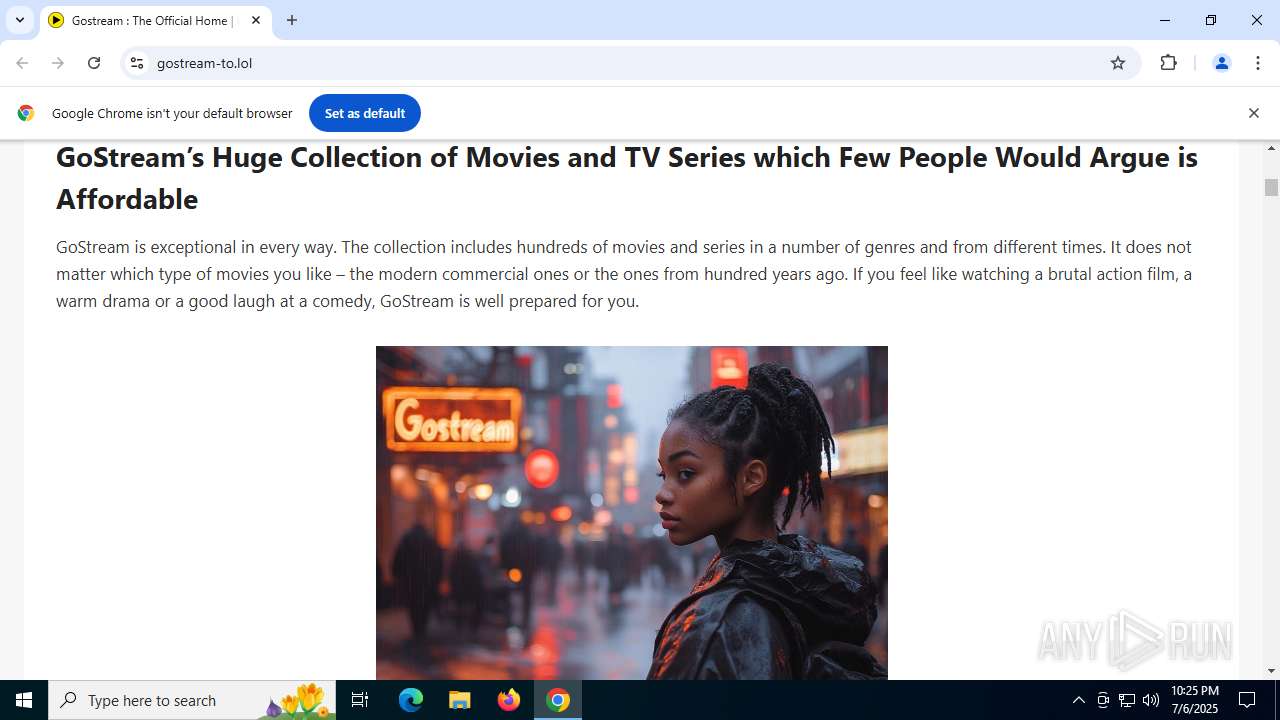Click the page heading about GoStream's collection
Image resolution: width=1280 pixels, height=720 pixels.
pos(627,178)
